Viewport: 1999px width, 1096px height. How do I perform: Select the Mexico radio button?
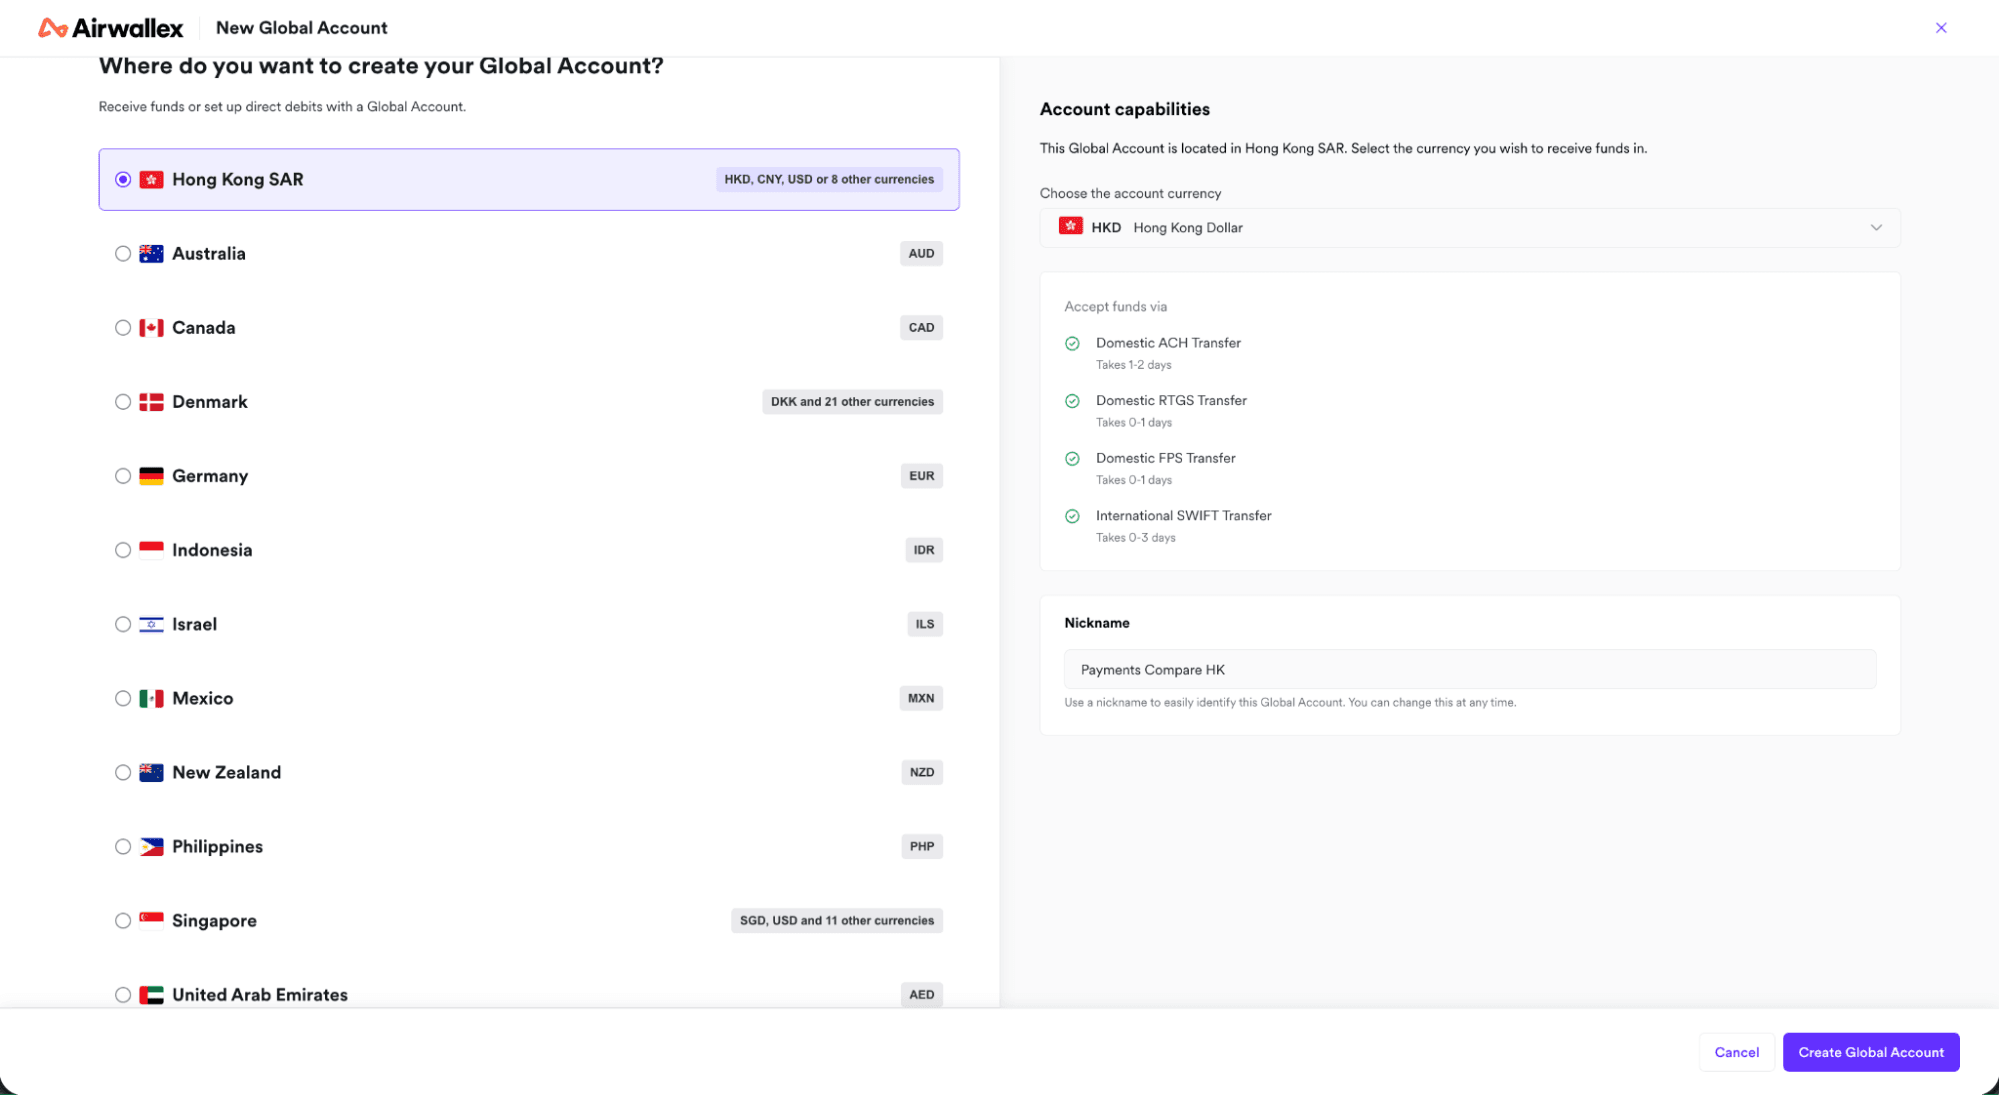[x=123, y=698]
